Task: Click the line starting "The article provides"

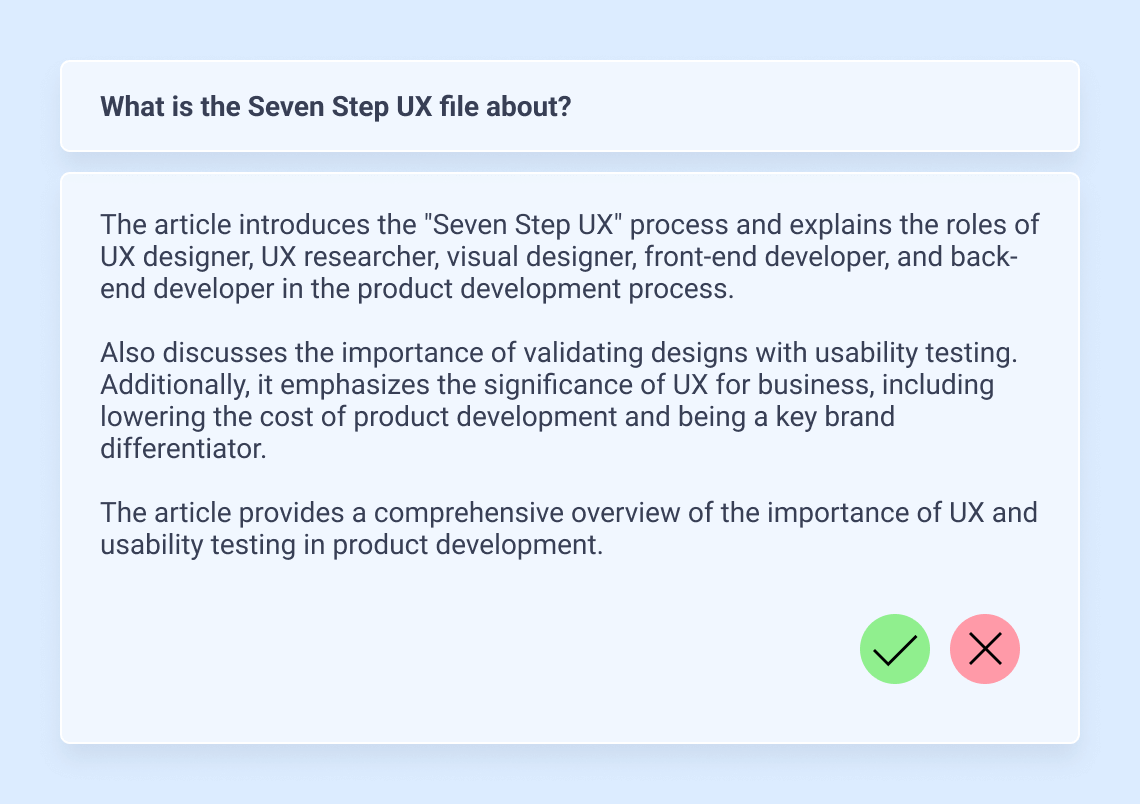Action: click(568, 513)
